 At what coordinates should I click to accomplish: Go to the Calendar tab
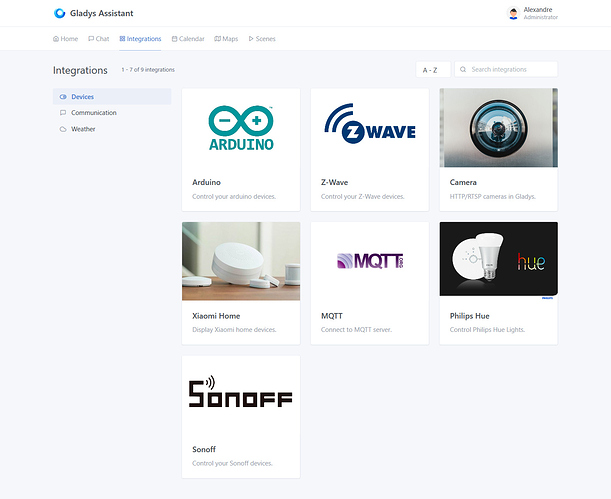click(x=188, y=39)
